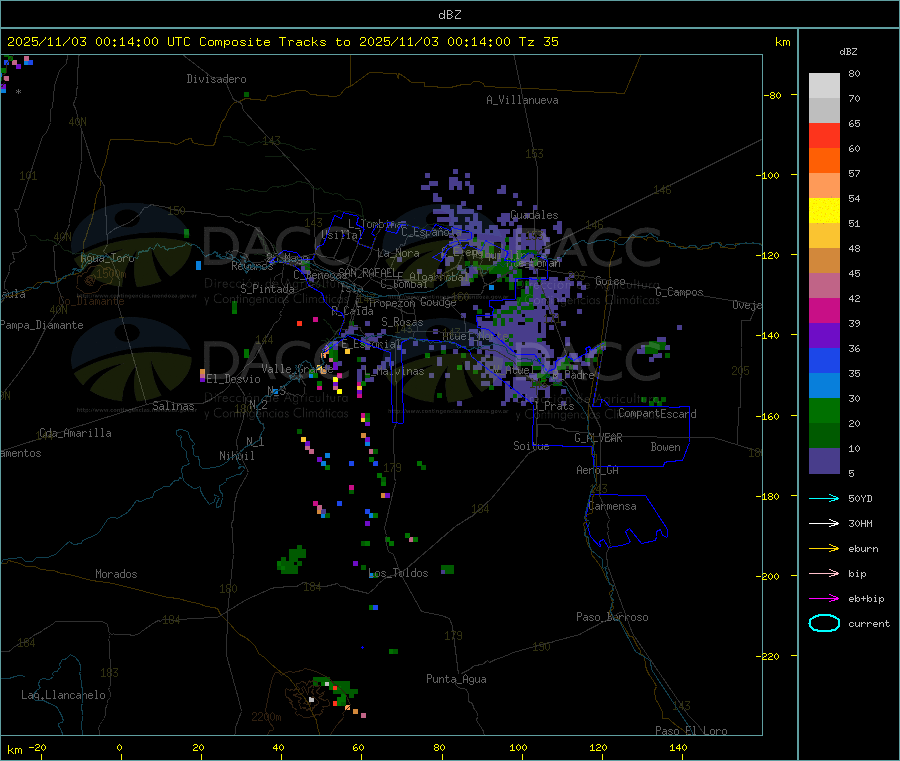Click the '30HM' legend label
Image resolution: width=900 pixels, height=761 pixels.
coord(860,523)
